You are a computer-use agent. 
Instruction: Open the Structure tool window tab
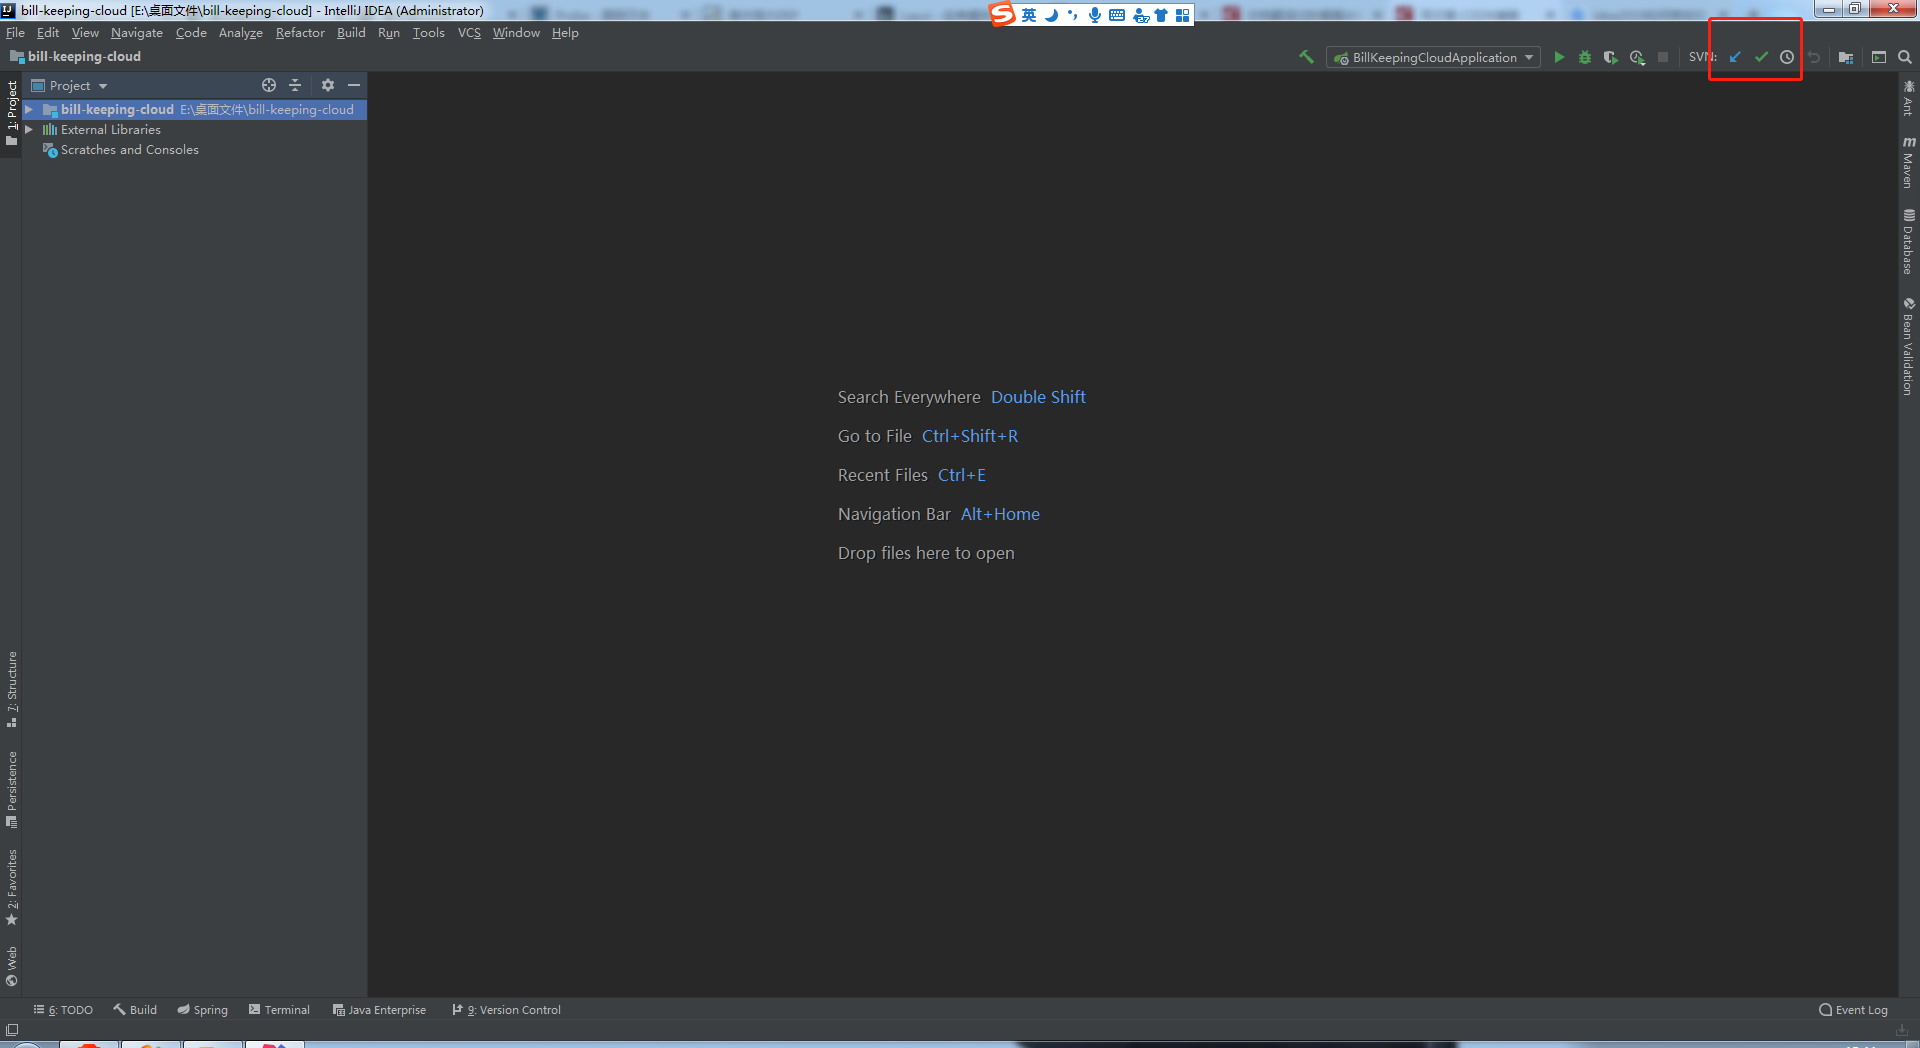pyautogui.click(x=11, y=689)
